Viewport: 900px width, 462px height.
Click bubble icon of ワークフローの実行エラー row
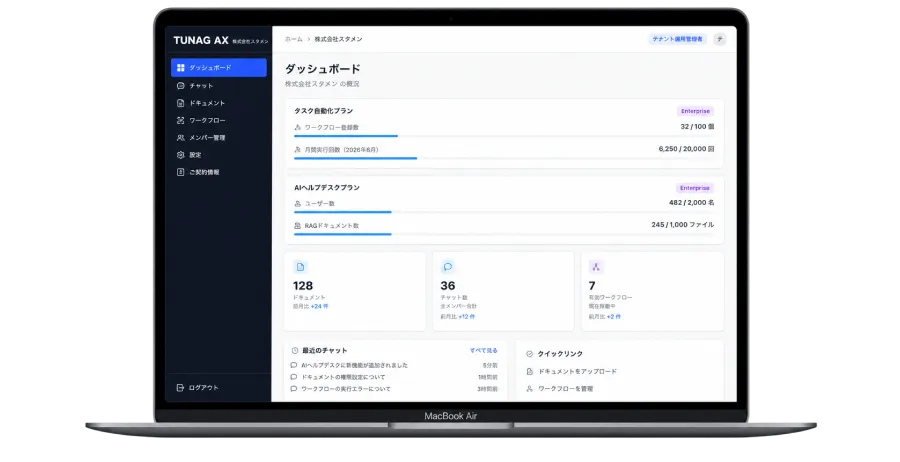point(294,389)
